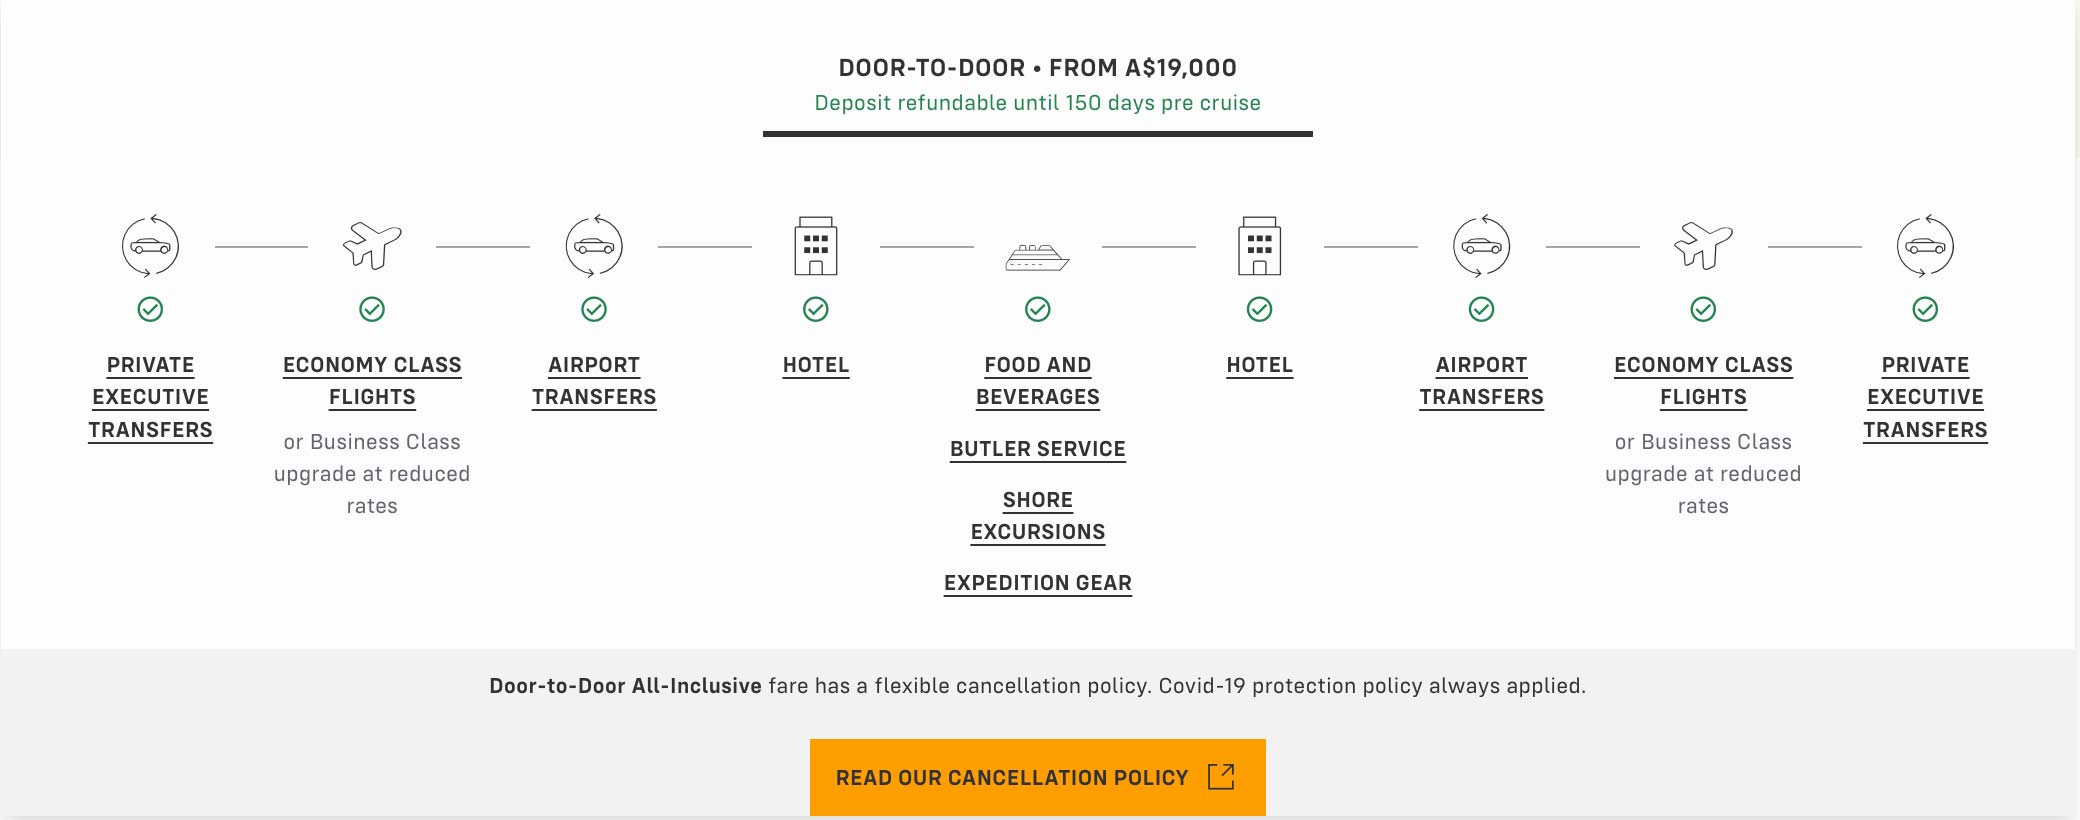Click the checkmark below the first hotel icon

[816, 310]
